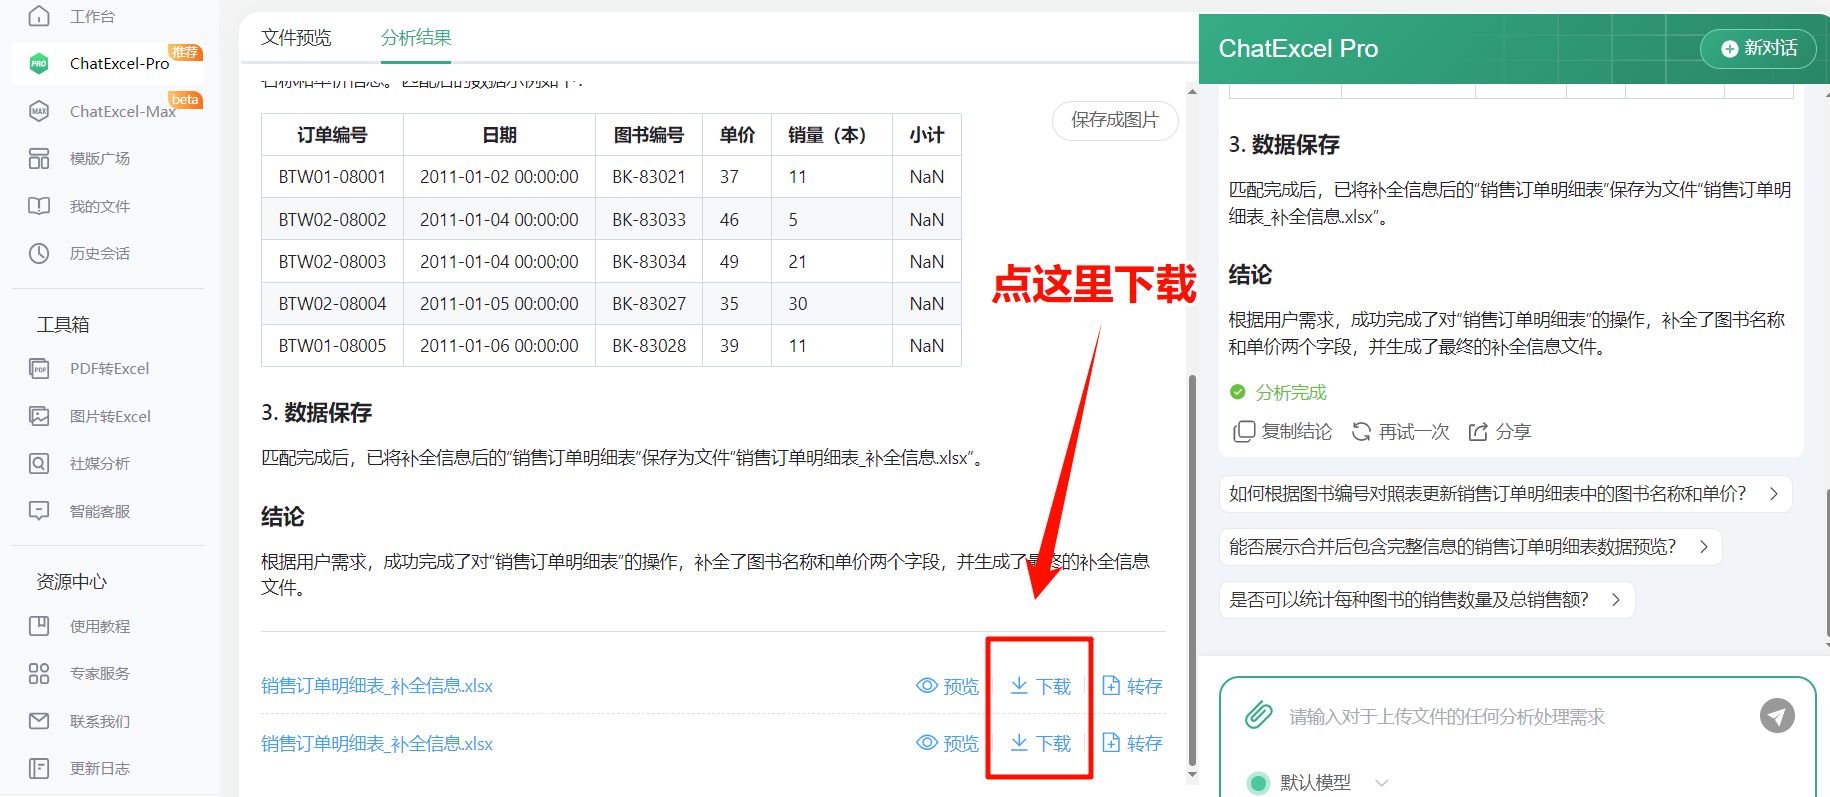Click the 转存 icon on second file
Viewport: 1830px width, 797px height.
click(x=1111, y=743)
